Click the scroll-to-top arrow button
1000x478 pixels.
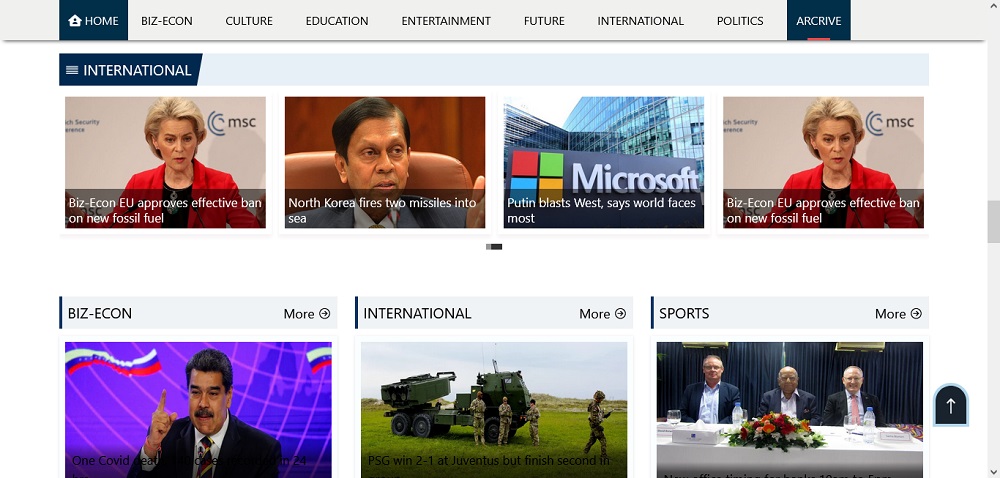point(951,405)
